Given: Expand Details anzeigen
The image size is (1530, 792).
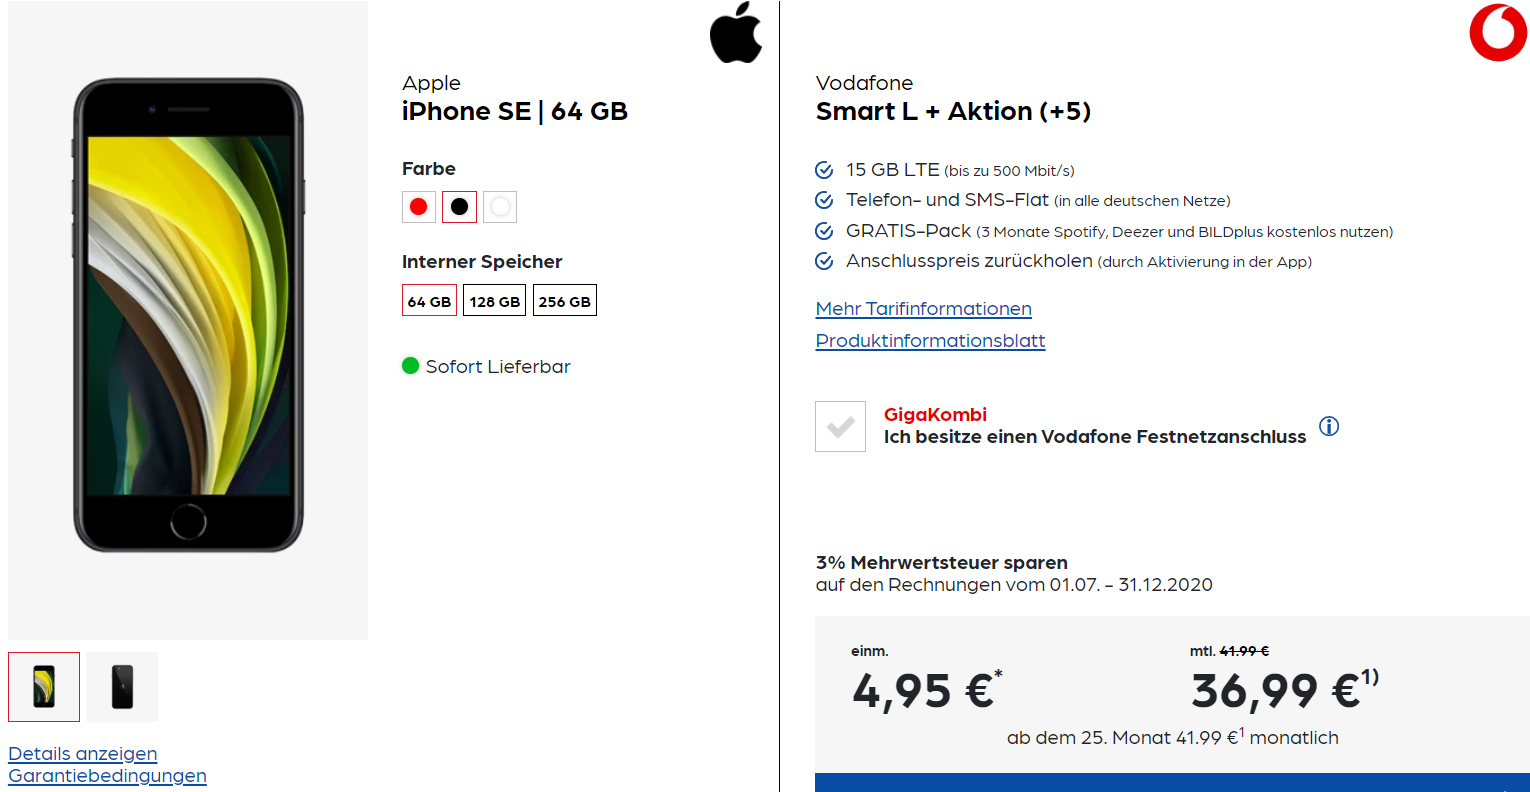Looking at the screenshot, I should (x=83, y=754).
